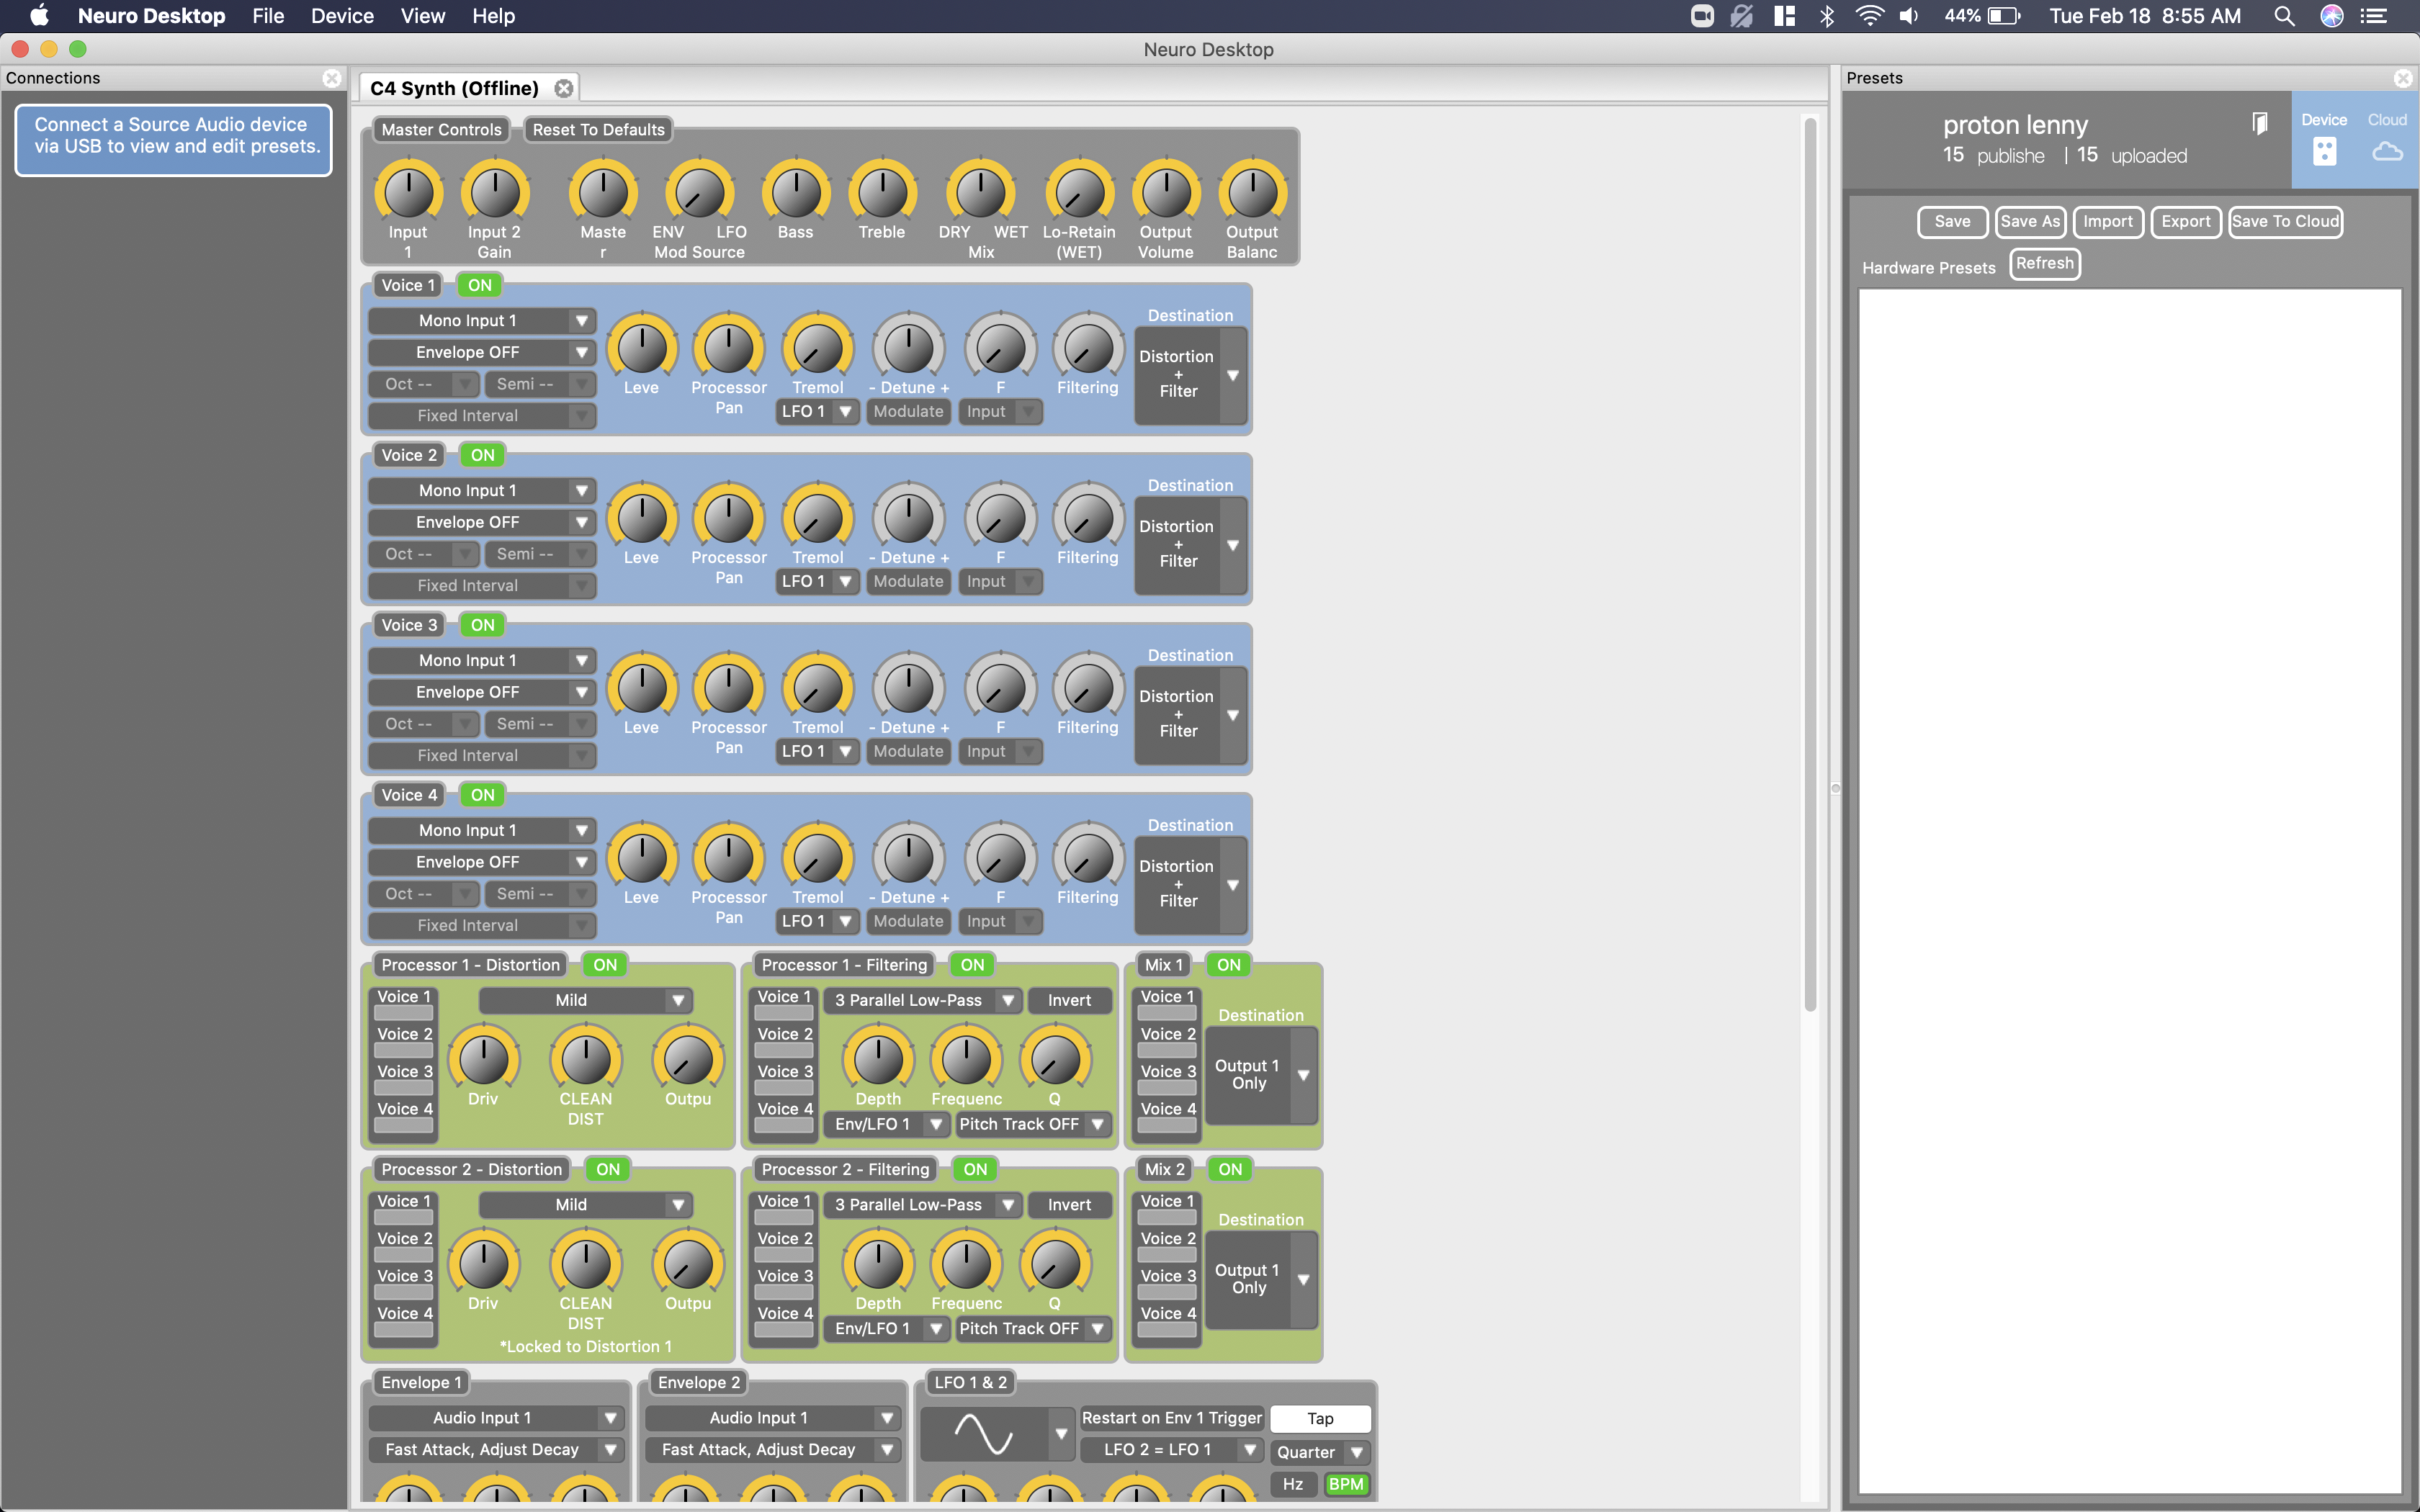Viewport: 2420px width, 1512px height.
Task: Open the Apple menu
Action: (x=39, y=16)
